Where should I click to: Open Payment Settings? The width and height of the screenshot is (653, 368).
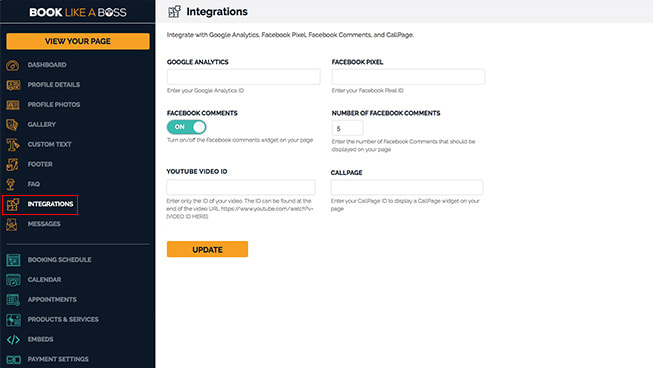pos(58,359)
